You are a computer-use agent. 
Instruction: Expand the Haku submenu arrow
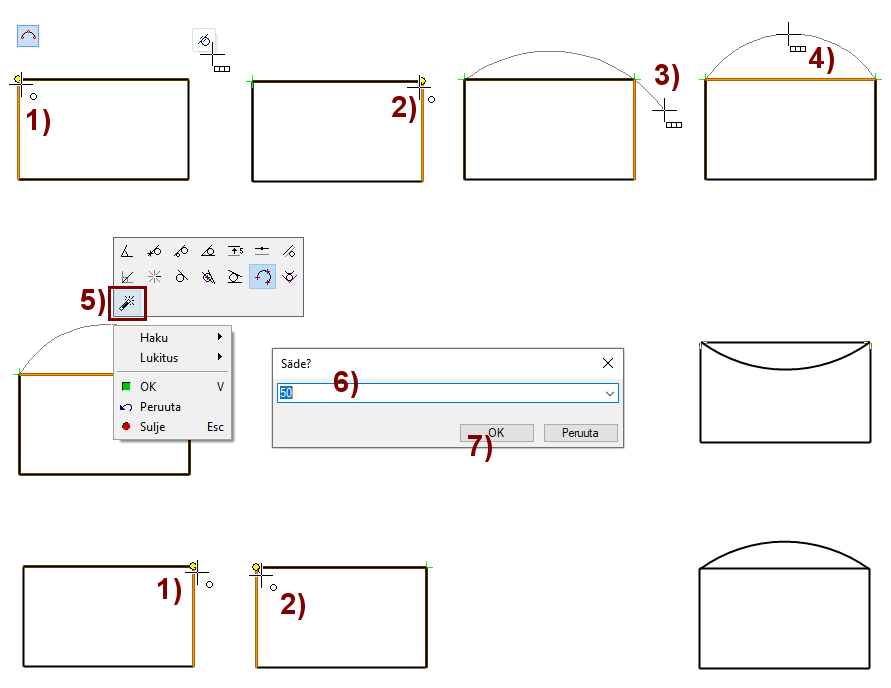coord(219,337)
